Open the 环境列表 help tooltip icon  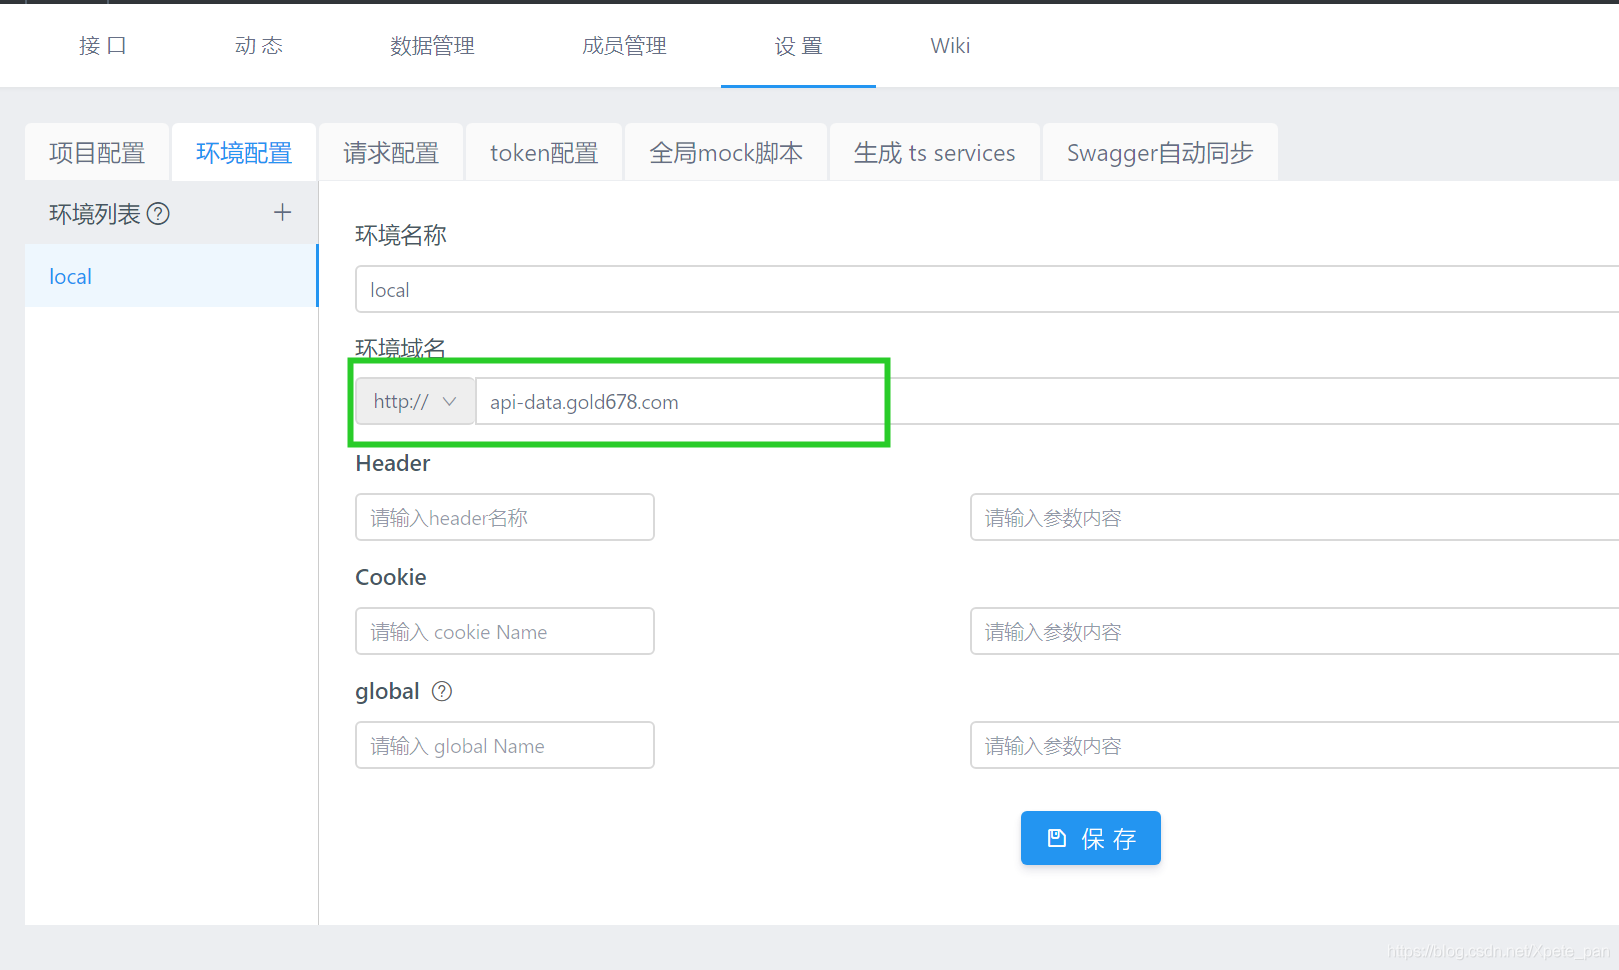[158, 213]
